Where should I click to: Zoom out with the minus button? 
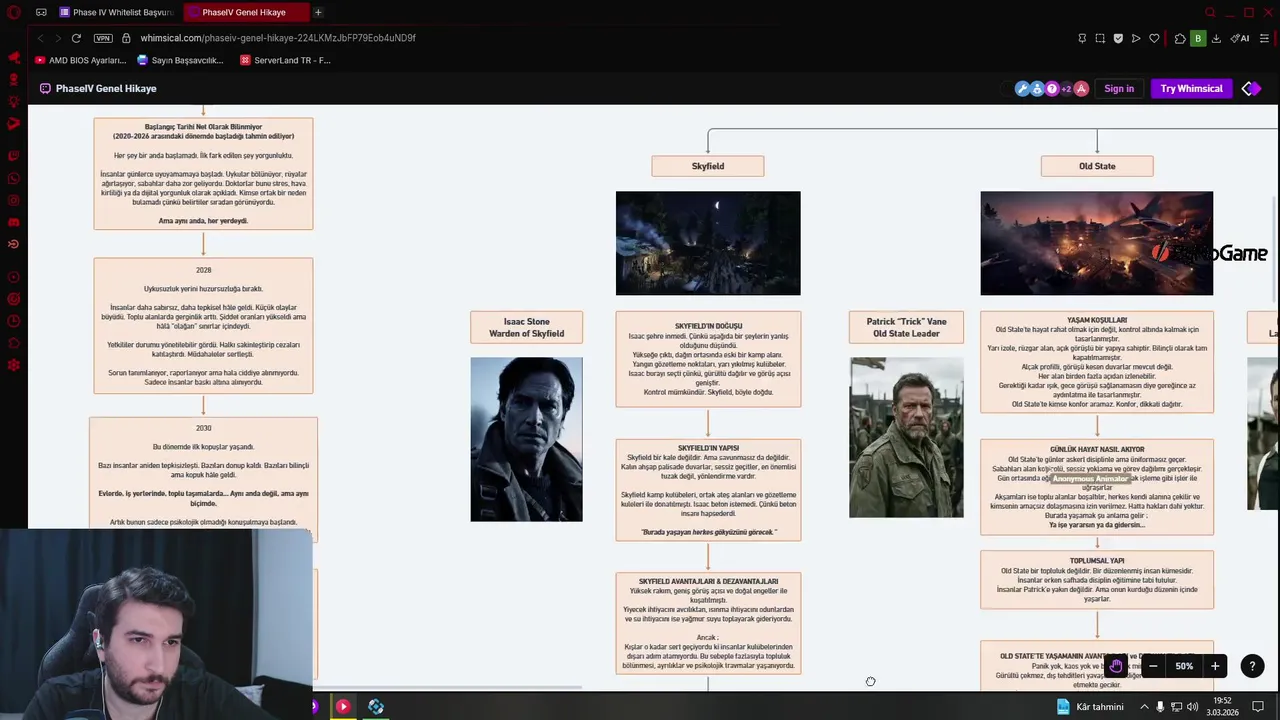pos(1153,666)
